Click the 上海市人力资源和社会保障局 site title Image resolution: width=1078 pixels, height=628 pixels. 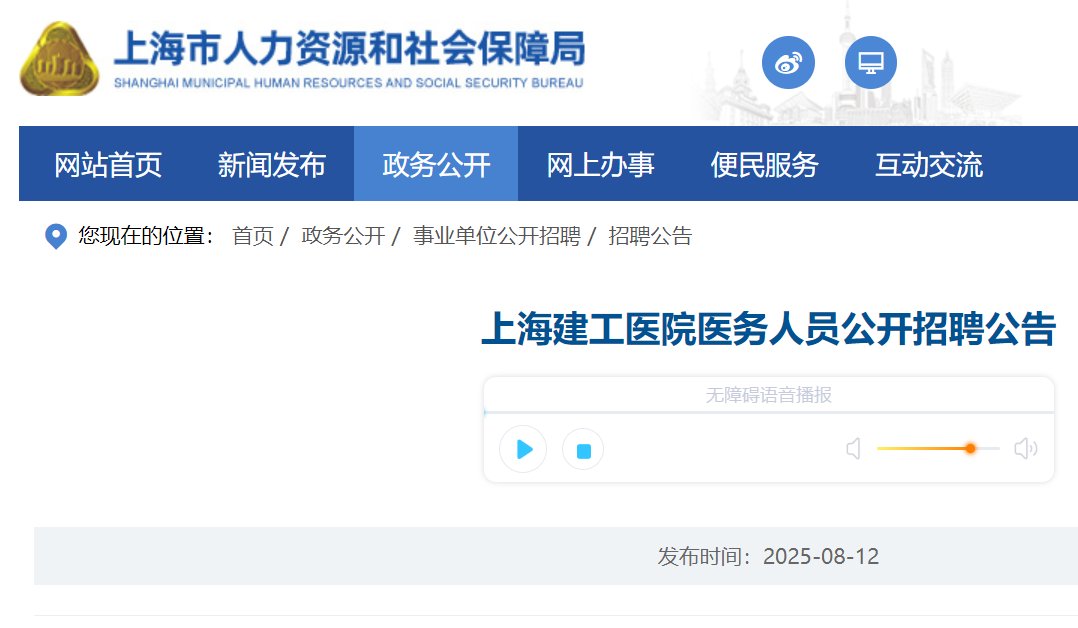click(349, 48)
